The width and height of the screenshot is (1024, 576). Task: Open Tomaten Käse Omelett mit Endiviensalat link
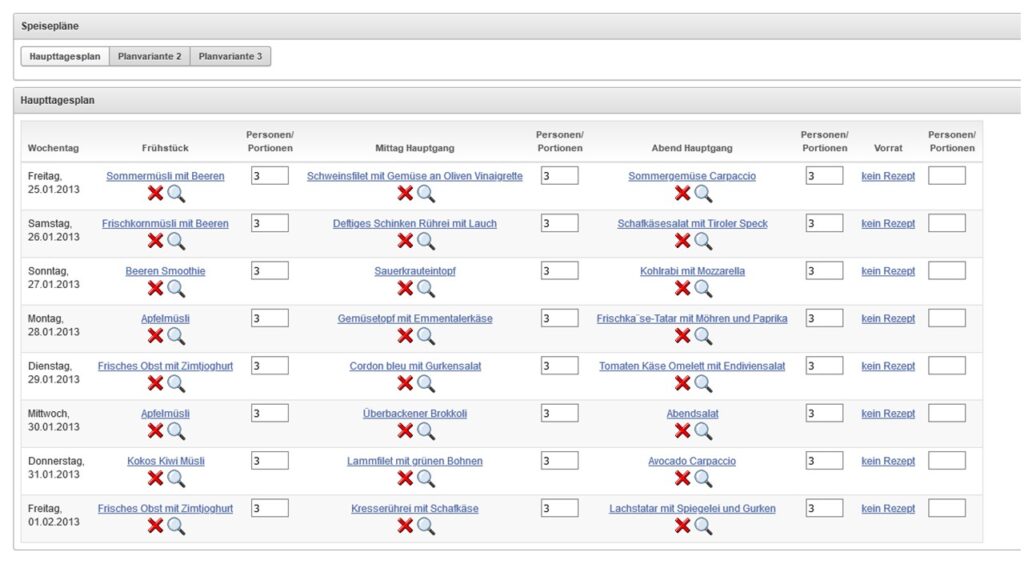[692, 366]
